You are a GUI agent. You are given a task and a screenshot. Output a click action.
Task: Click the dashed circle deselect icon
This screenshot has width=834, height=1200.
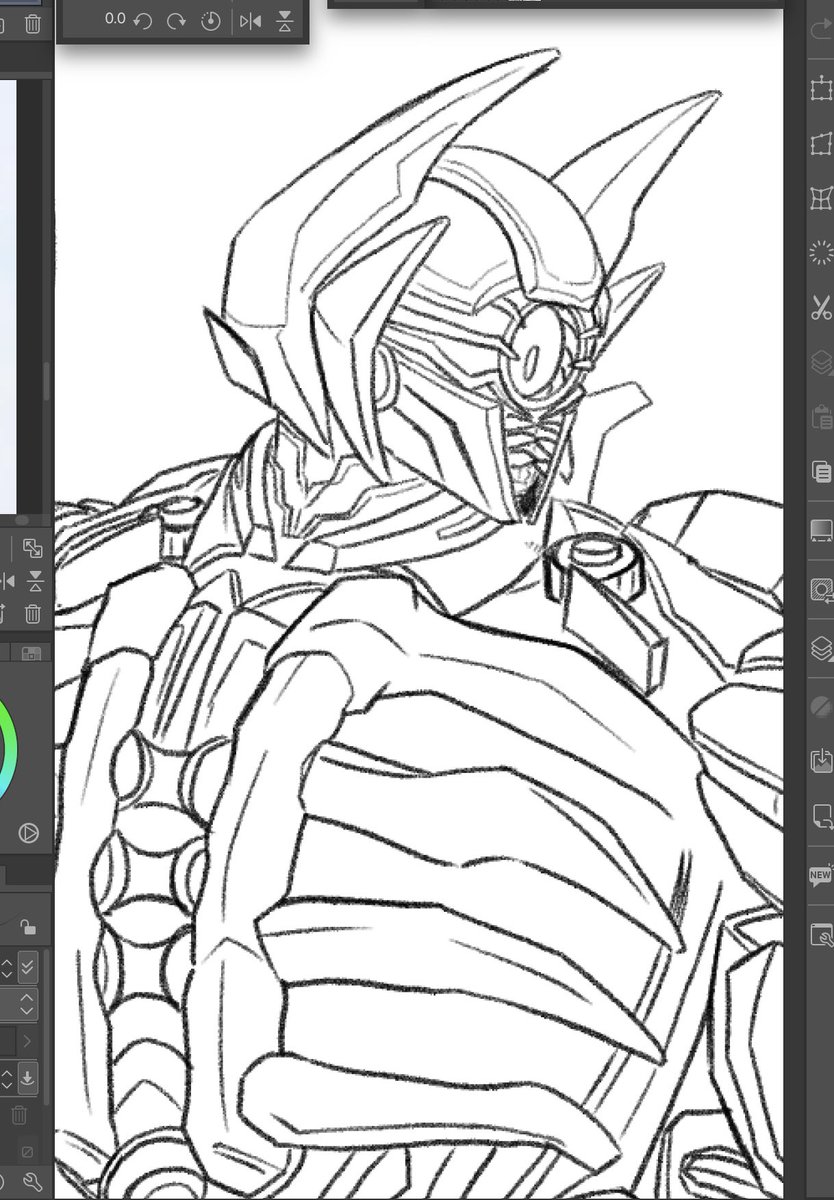pyautogui.click(x=821, y=252)
